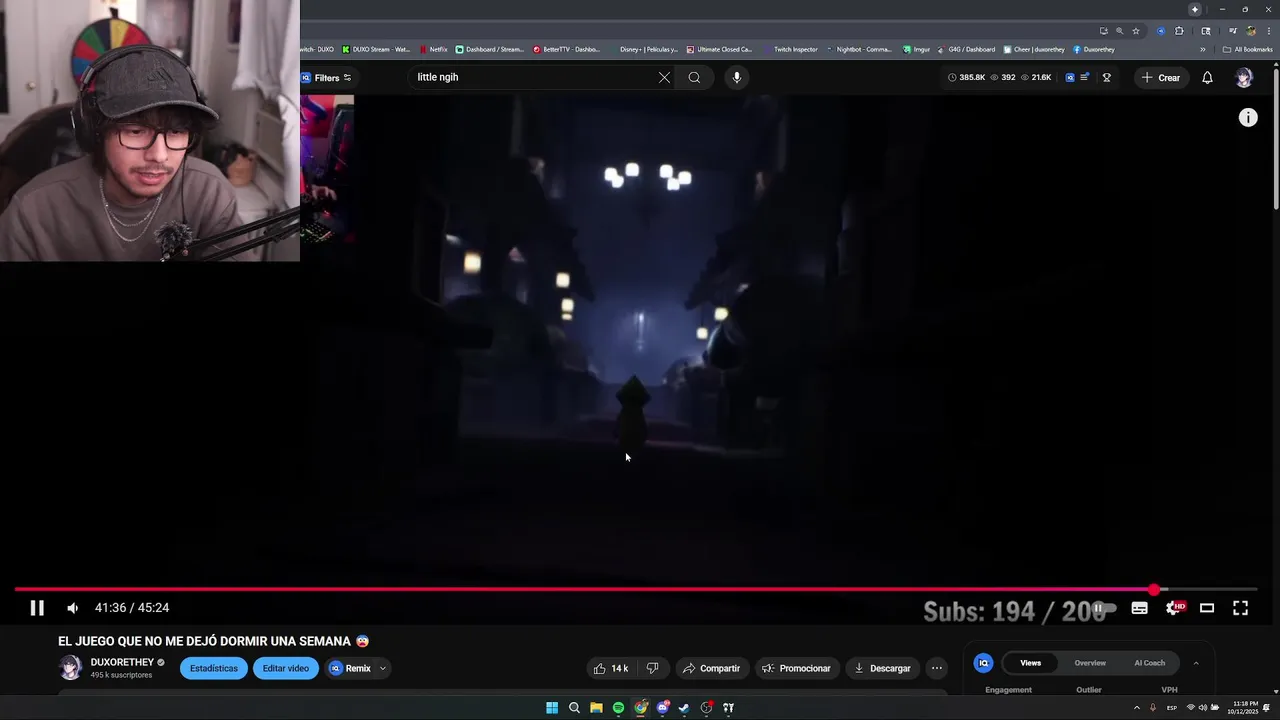Viewport: 1280px width, 720px height.
Task: Open Discord from the taskbar
Action: pyautogui.click(x=662, y=708)
